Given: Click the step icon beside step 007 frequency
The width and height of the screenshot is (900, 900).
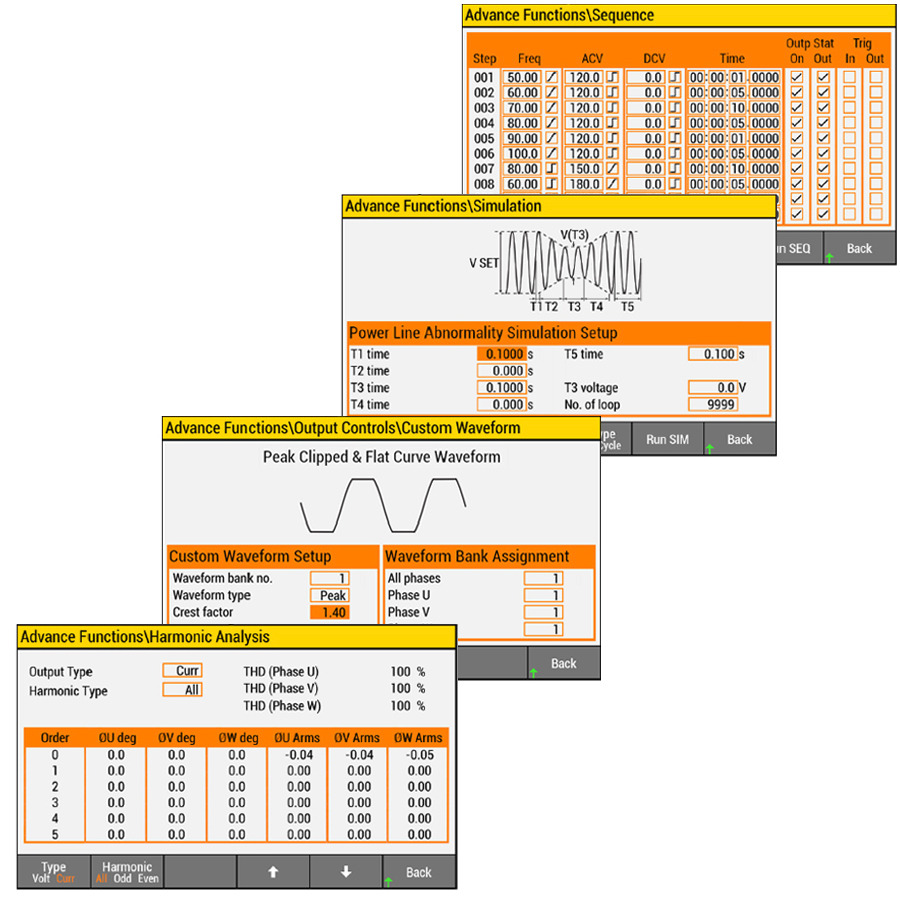Looking at the screenshot, I should (550, 169).
